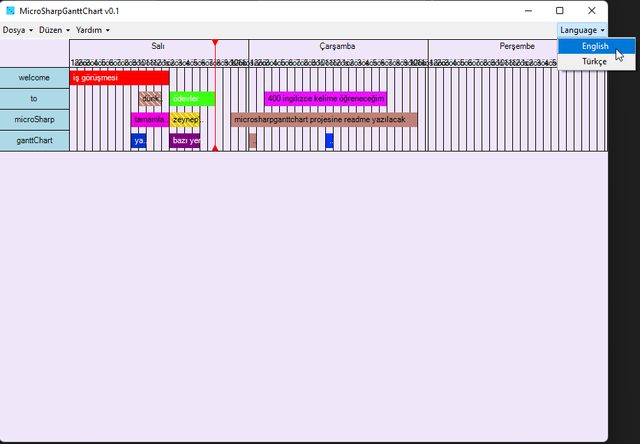Select the magenta 'tamamla' task bar
The width and height of the screenshot is (640, 444).
pyautogui.click(x=149, y=120)
